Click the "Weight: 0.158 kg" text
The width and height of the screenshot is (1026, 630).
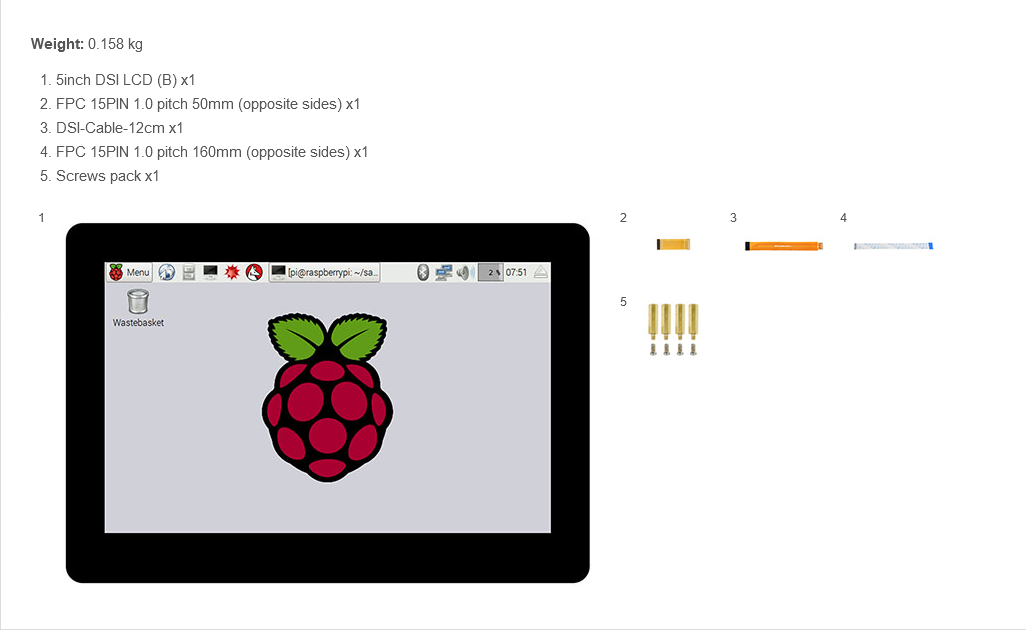coord(87,44)
